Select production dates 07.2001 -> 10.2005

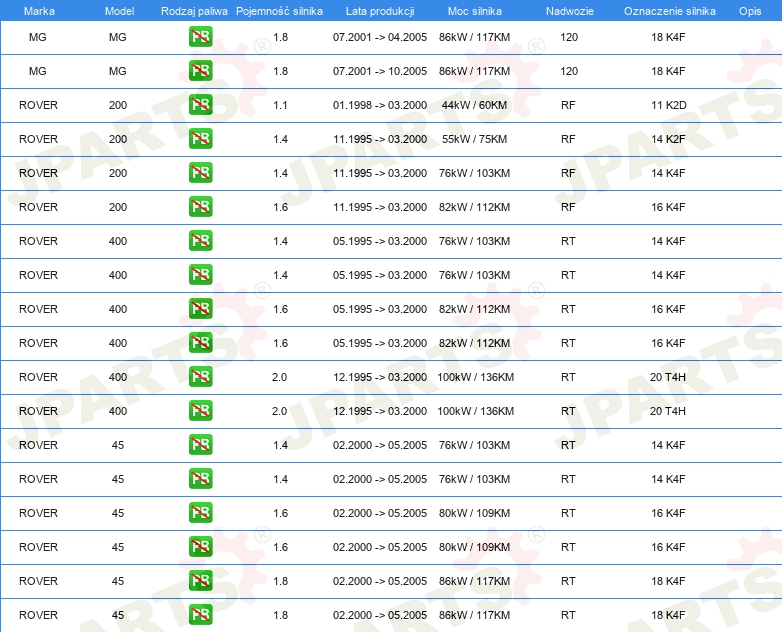click(x=380, y=71)
